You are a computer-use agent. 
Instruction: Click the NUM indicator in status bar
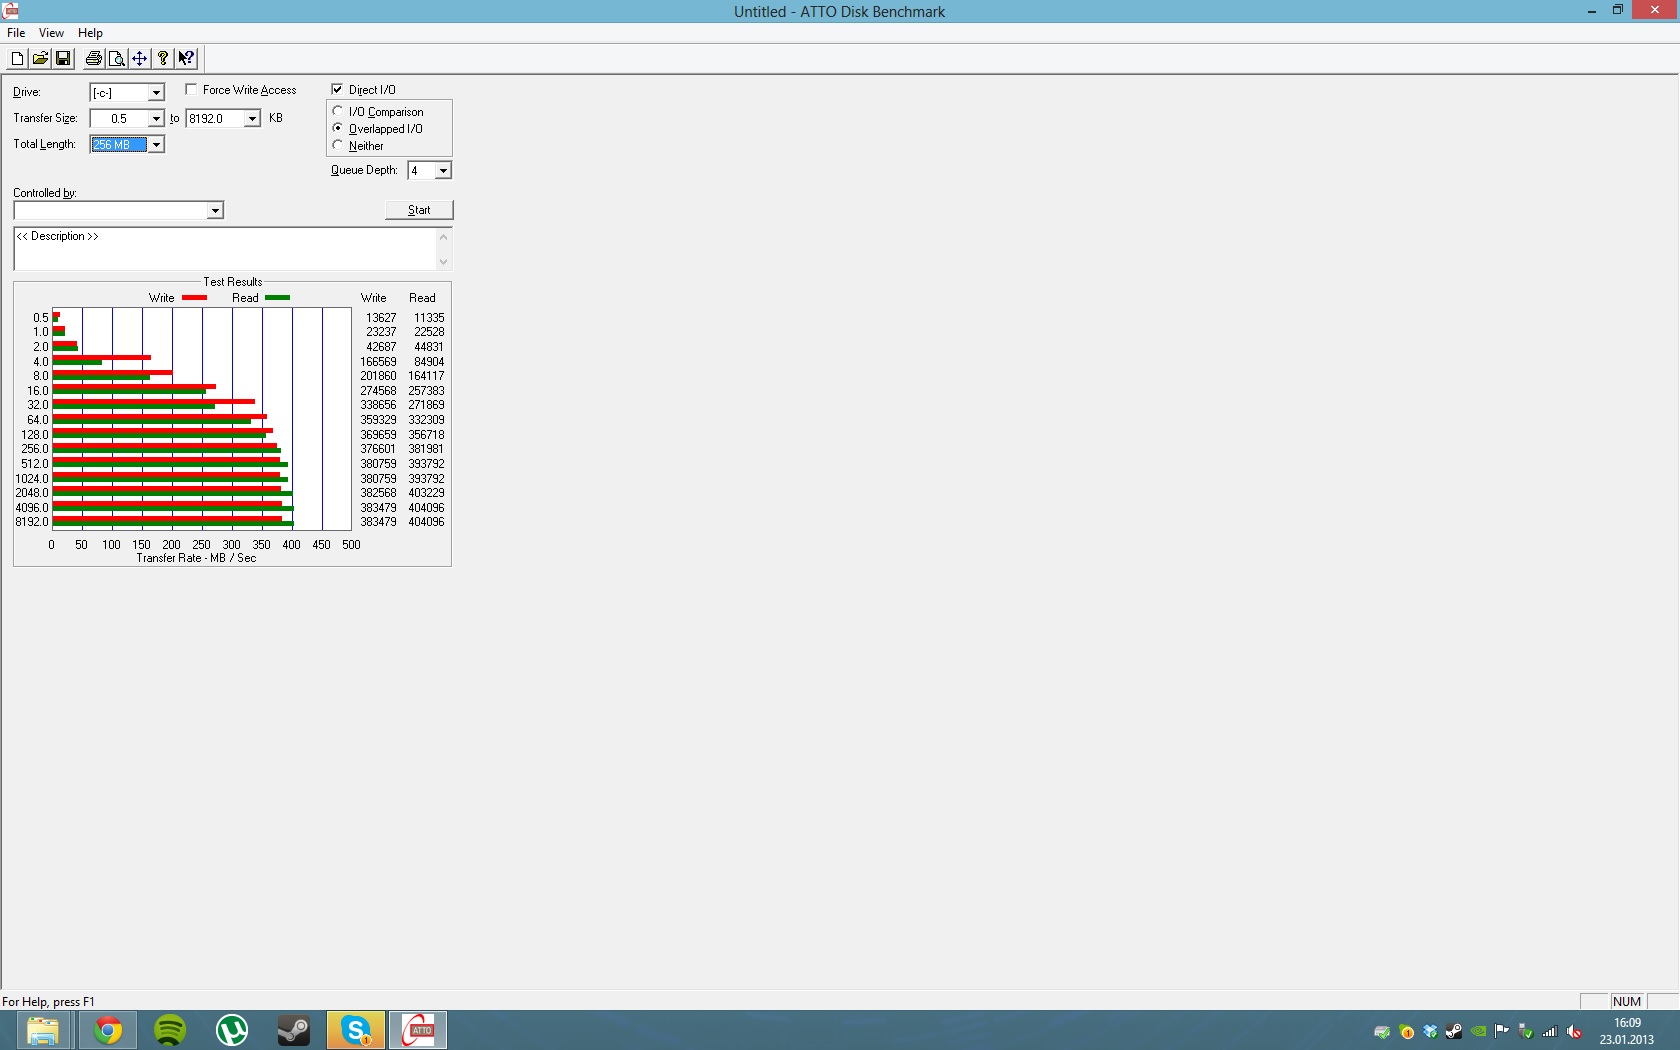click(1627, 1002)
